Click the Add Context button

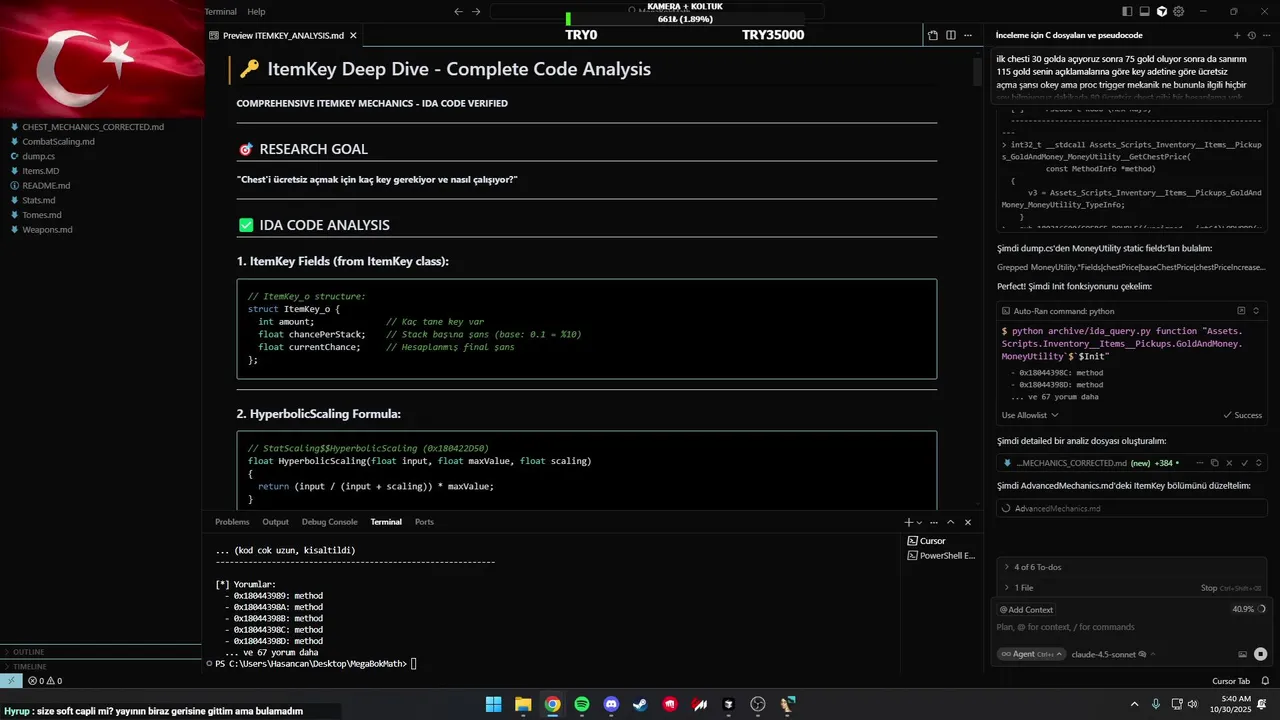pyautogui.click(x=1026, y=609)
